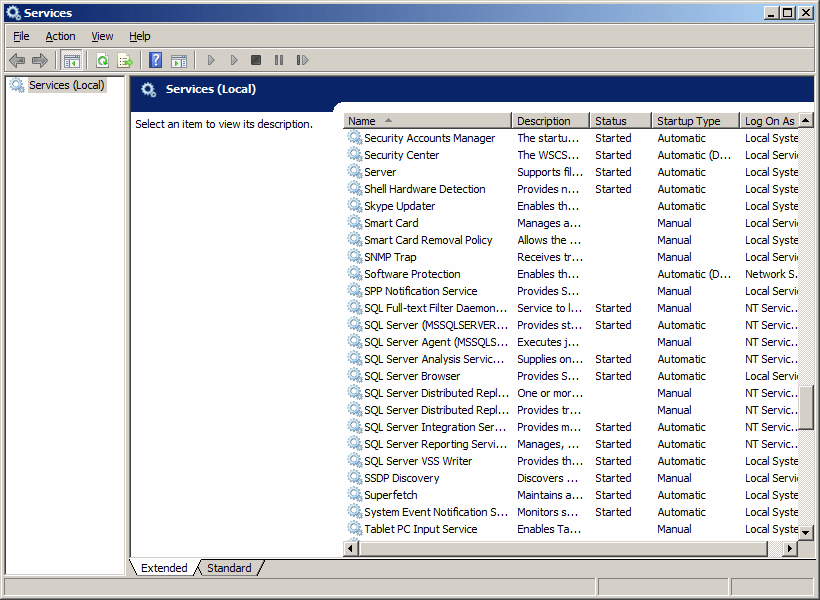The width and height of the screenshot is (820, 600).
Task: Select the Smart Card Removal Policy service
Action: [573, 240]
